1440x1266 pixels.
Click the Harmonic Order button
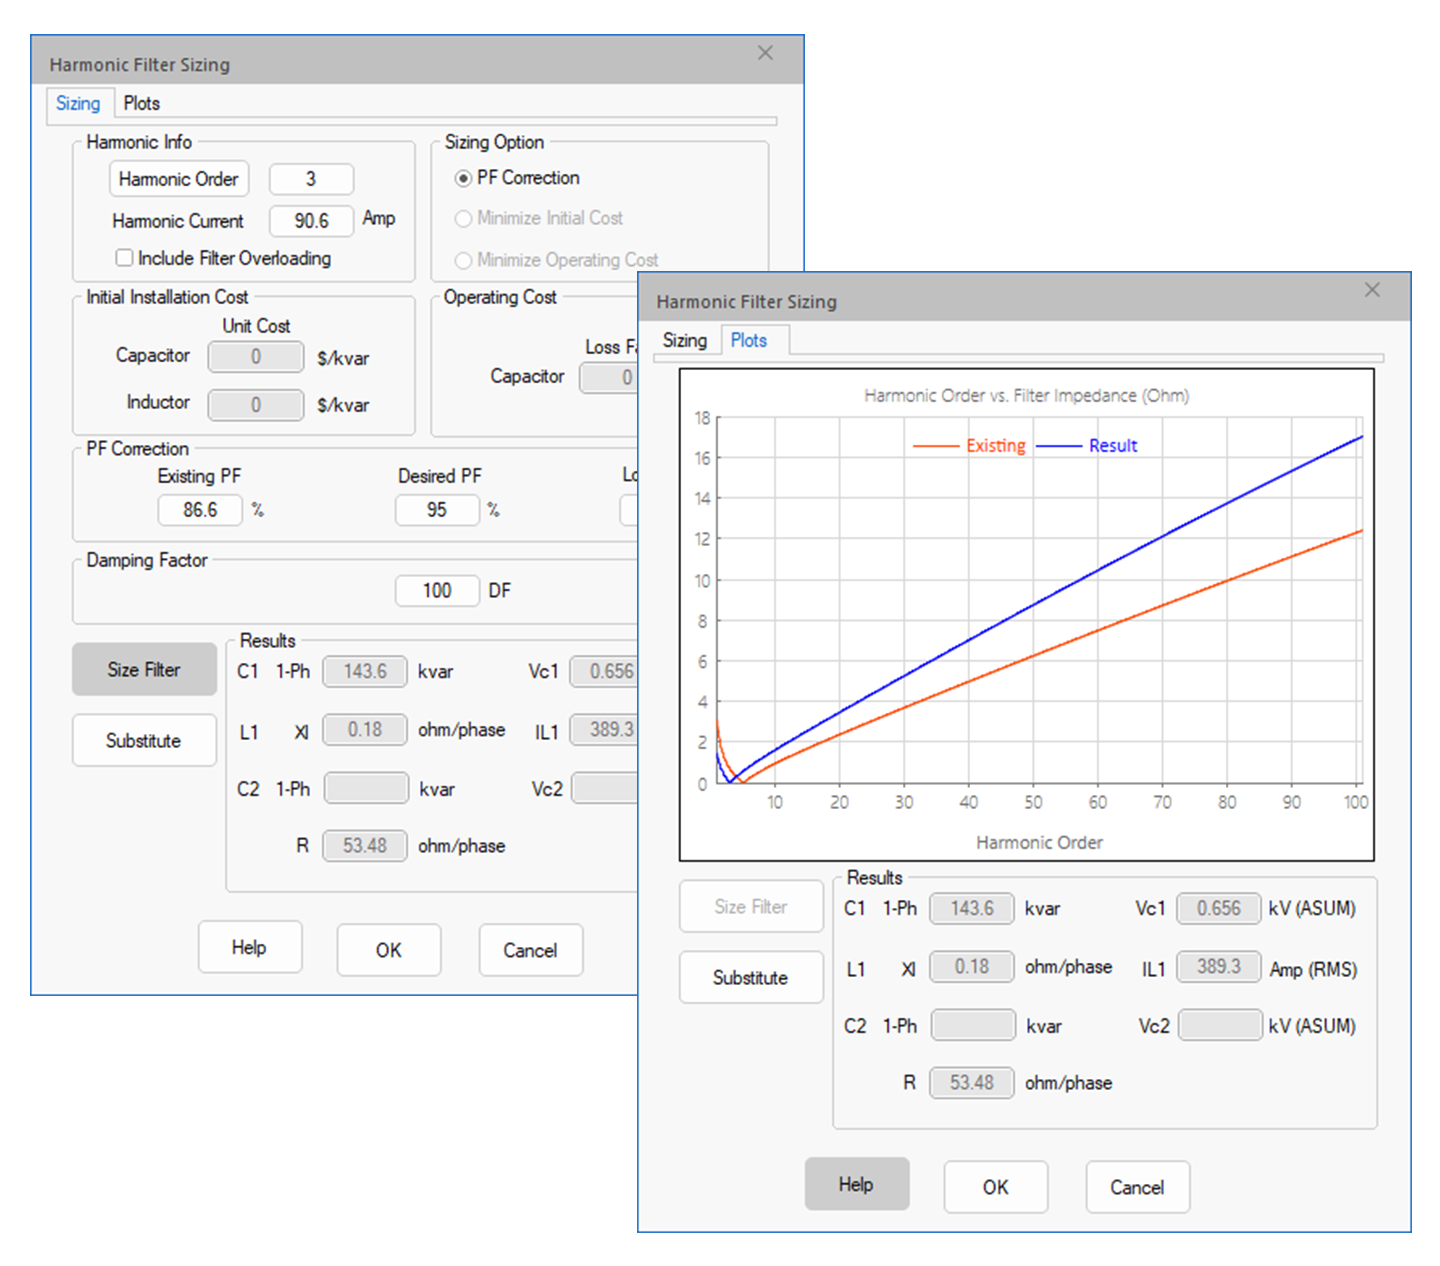(x=179, y=179)
